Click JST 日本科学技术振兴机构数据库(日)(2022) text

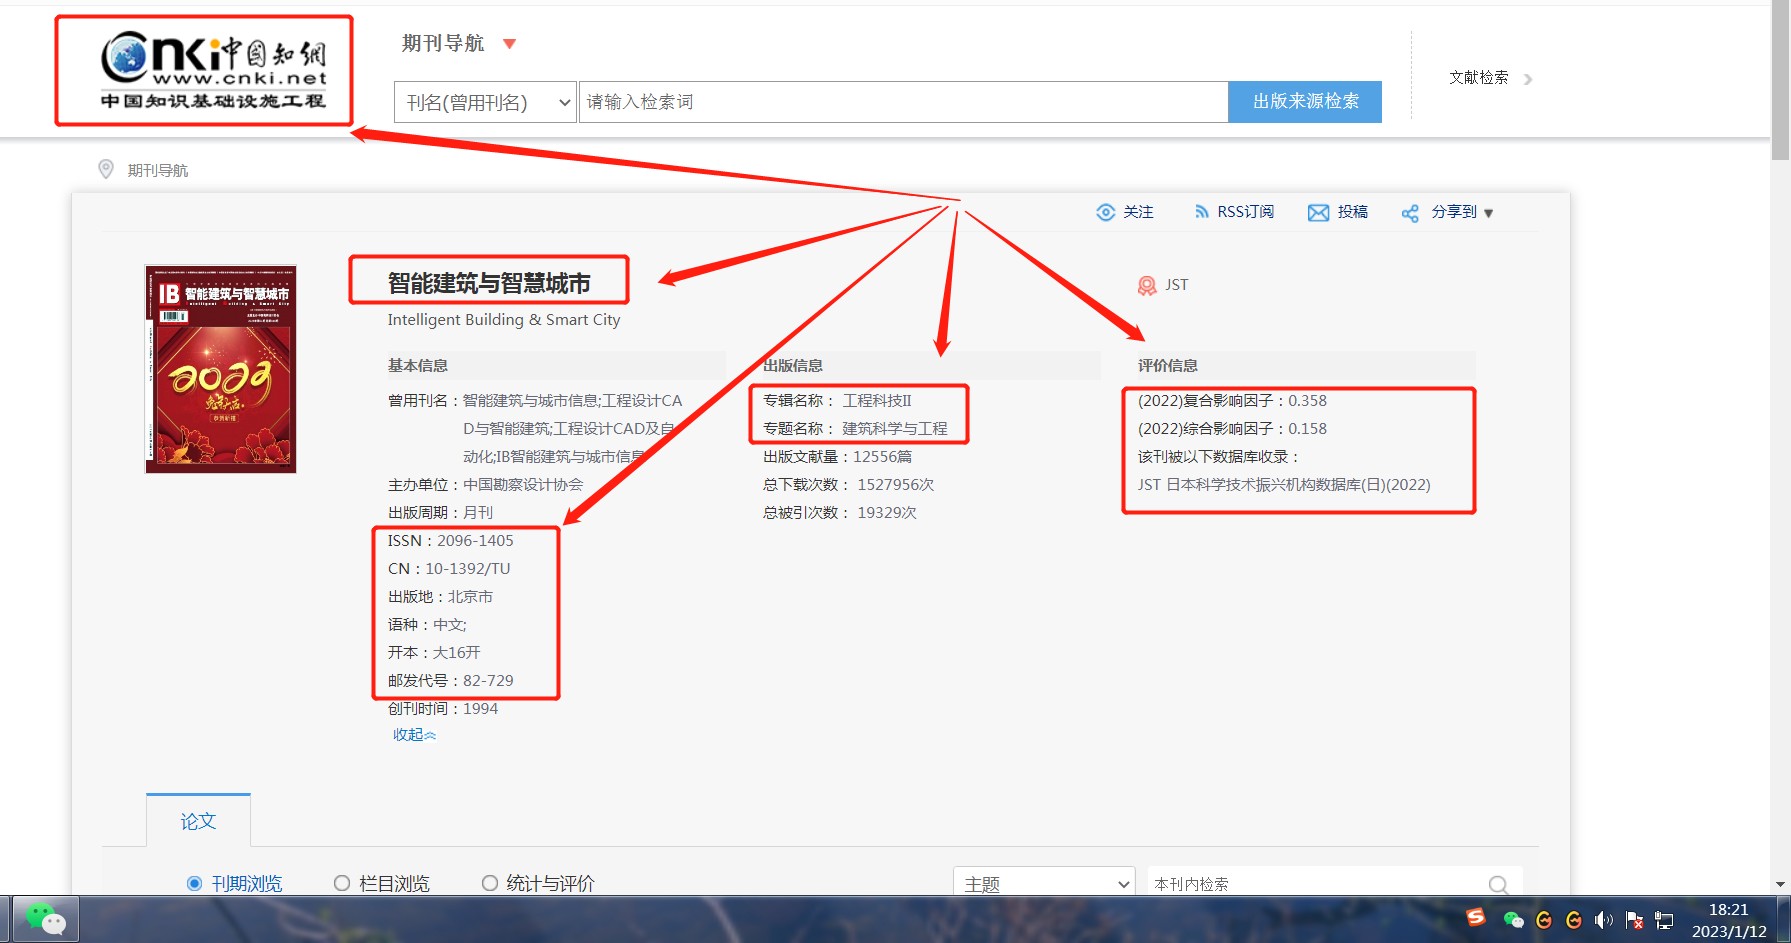click(1284, 485)
